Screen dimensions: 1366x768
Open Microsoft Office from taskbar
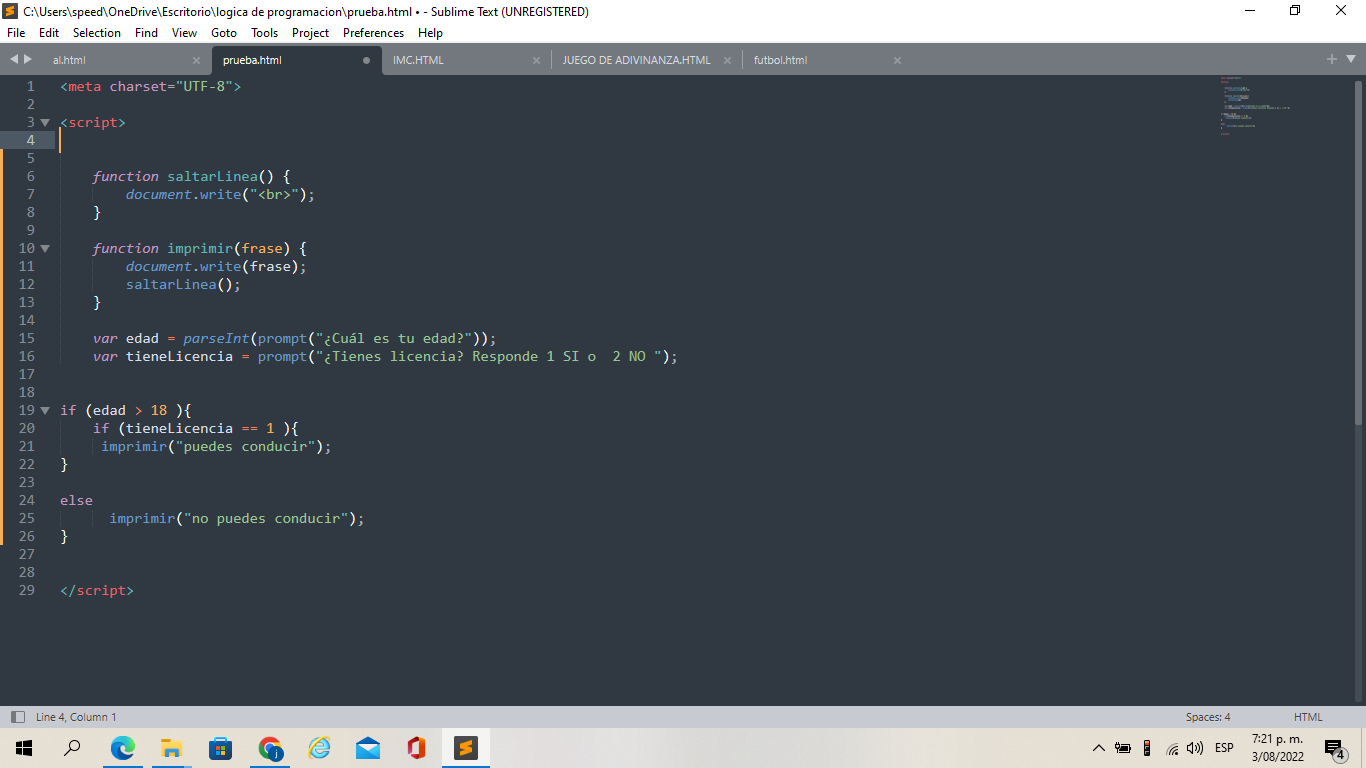pyautogui.click(x=417, y=748)
